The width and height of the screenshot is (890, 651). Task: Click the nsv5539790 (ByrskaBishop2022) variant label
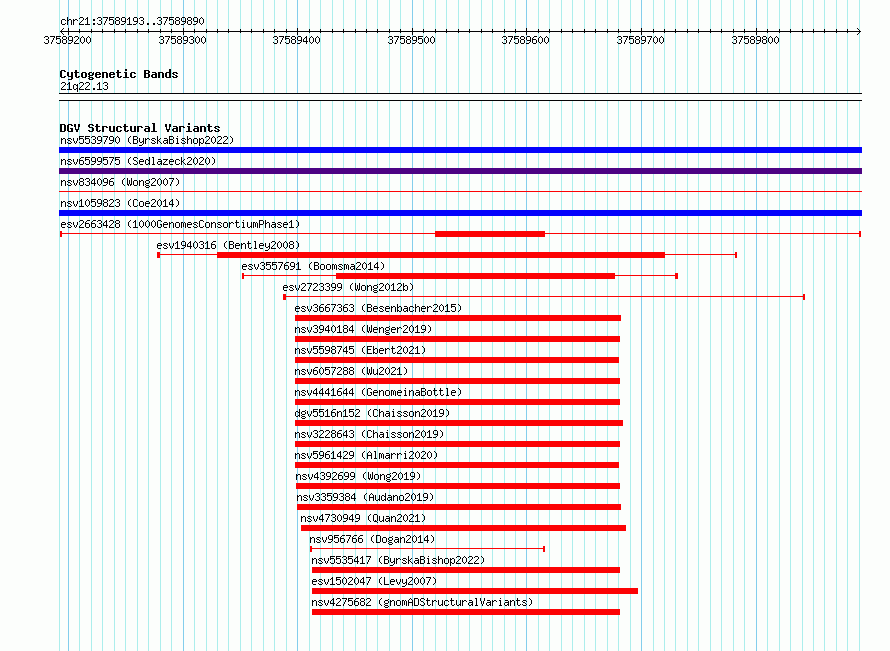(x=147, y=140)
